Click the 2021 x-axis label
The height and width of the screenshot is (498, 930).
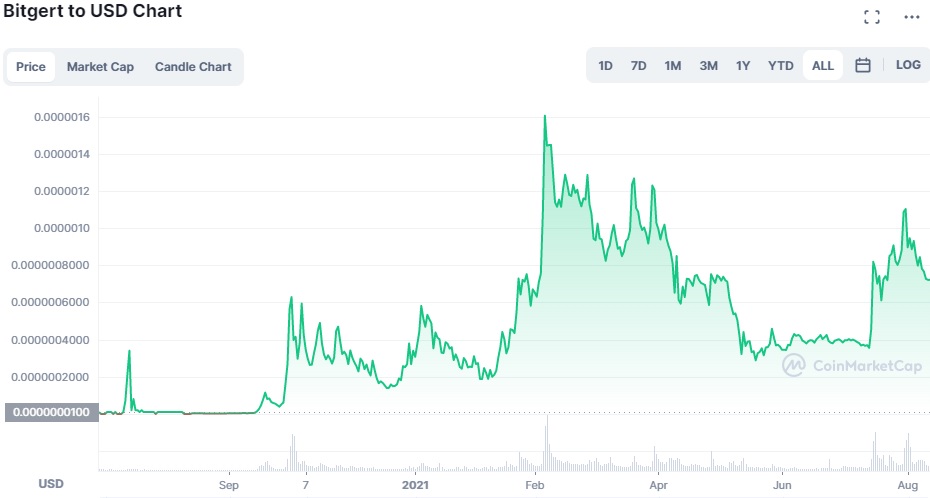pos(415,485)
